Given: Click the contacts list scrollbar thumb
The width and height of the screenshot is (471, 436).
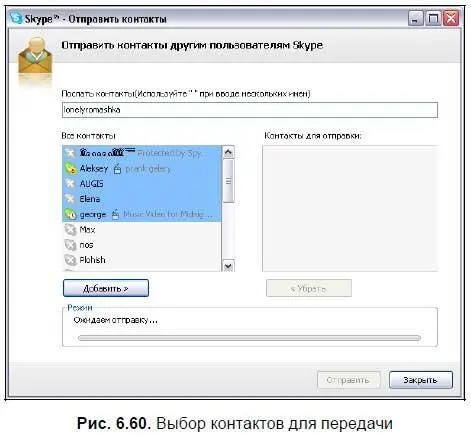Looking at the screenshot, I should tap(228, 181).
